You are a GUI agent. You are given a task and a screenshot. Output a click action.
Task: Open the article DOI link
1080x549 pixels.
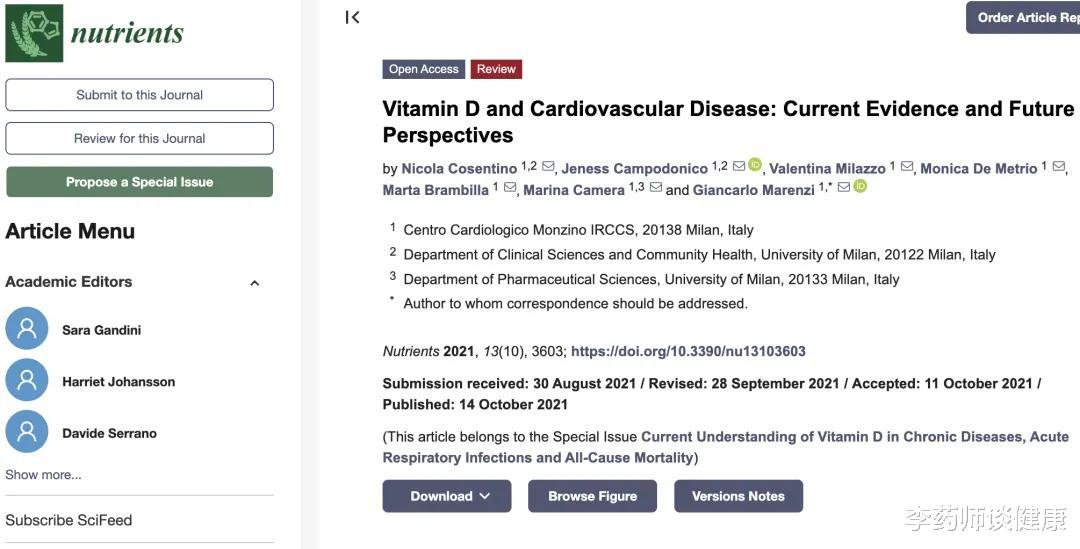point(688,351)
